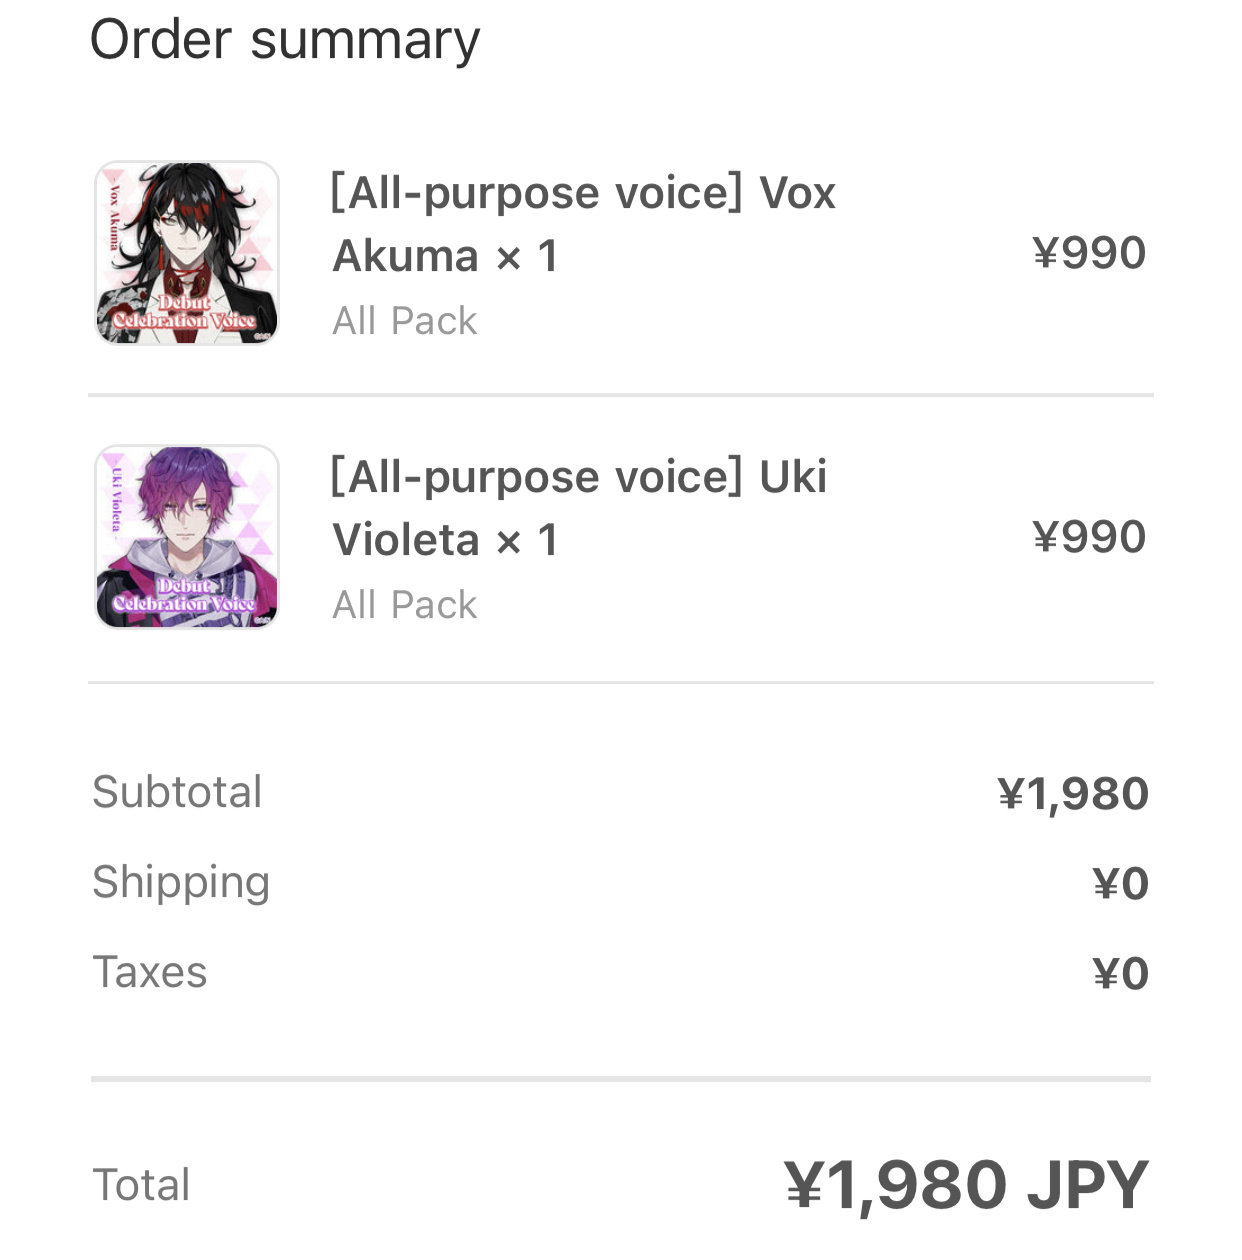Click All Pack under Vox Akuma
The image size is (1242, 1260).
coord(405,321)
